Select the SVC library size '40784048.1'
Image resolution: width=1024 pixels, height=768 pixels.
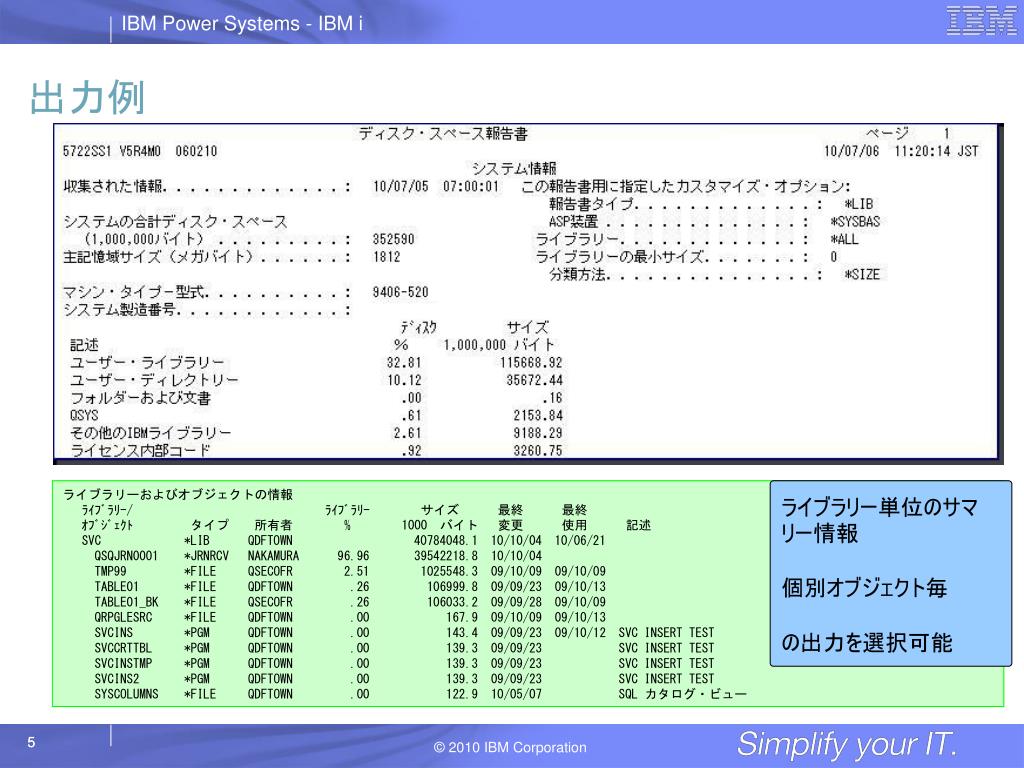446,541
